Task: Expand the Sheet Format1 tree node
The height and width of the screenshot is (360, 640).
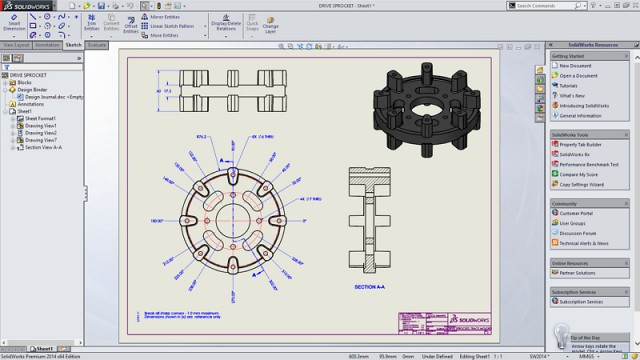Action: pos(13,118)
